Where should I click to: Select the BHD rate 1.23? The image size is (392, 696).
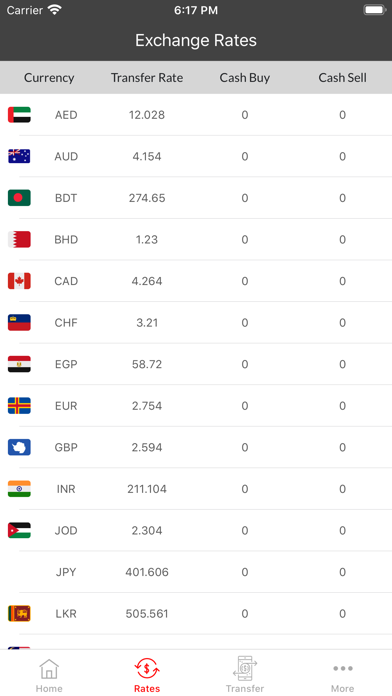point(147,240)
